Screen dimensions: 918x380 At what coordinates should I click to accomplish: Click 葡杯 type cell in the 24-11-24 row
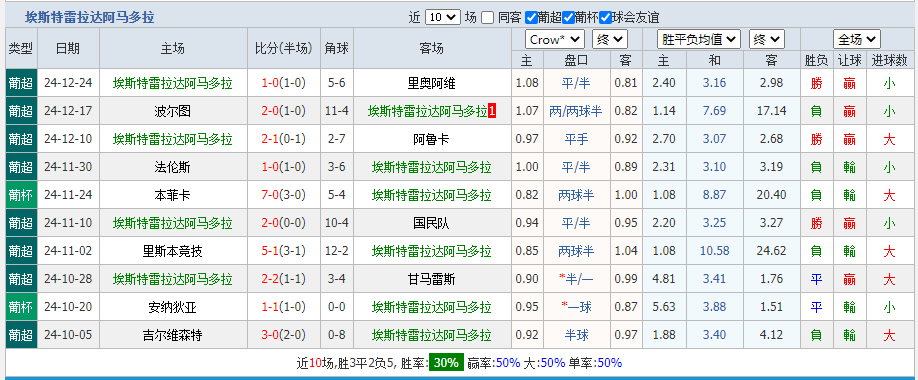point(21,195)
